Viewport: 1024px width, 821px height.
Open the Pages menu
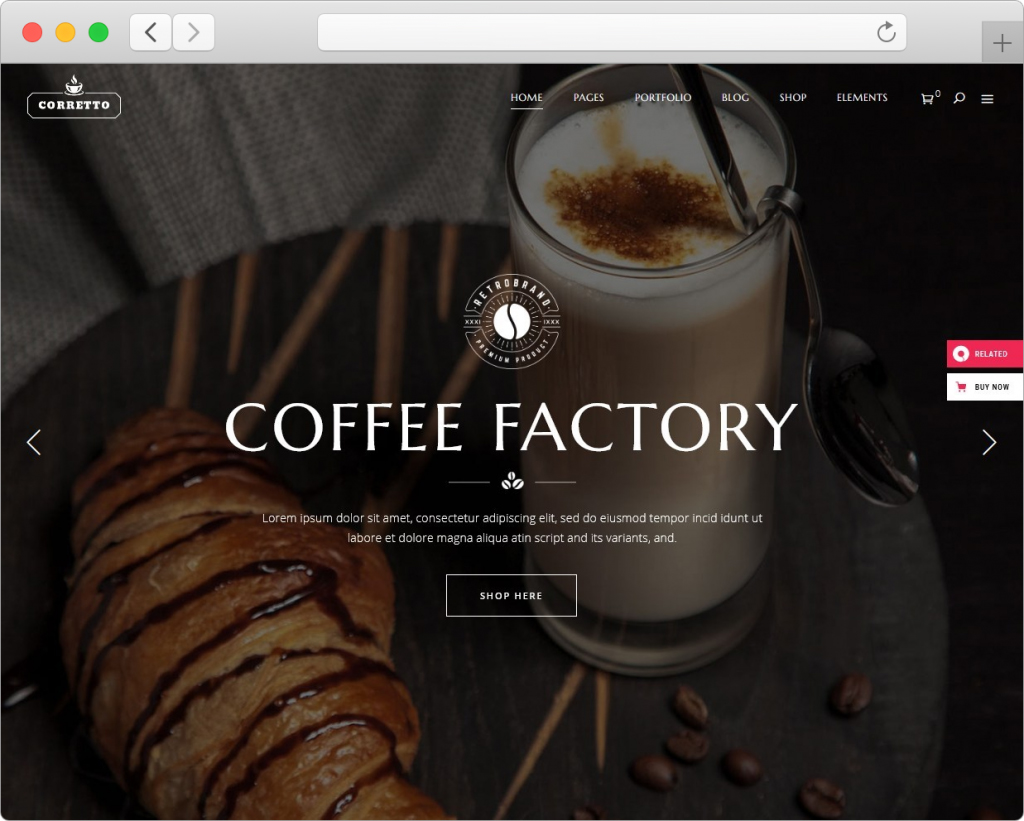pos(588,97)
